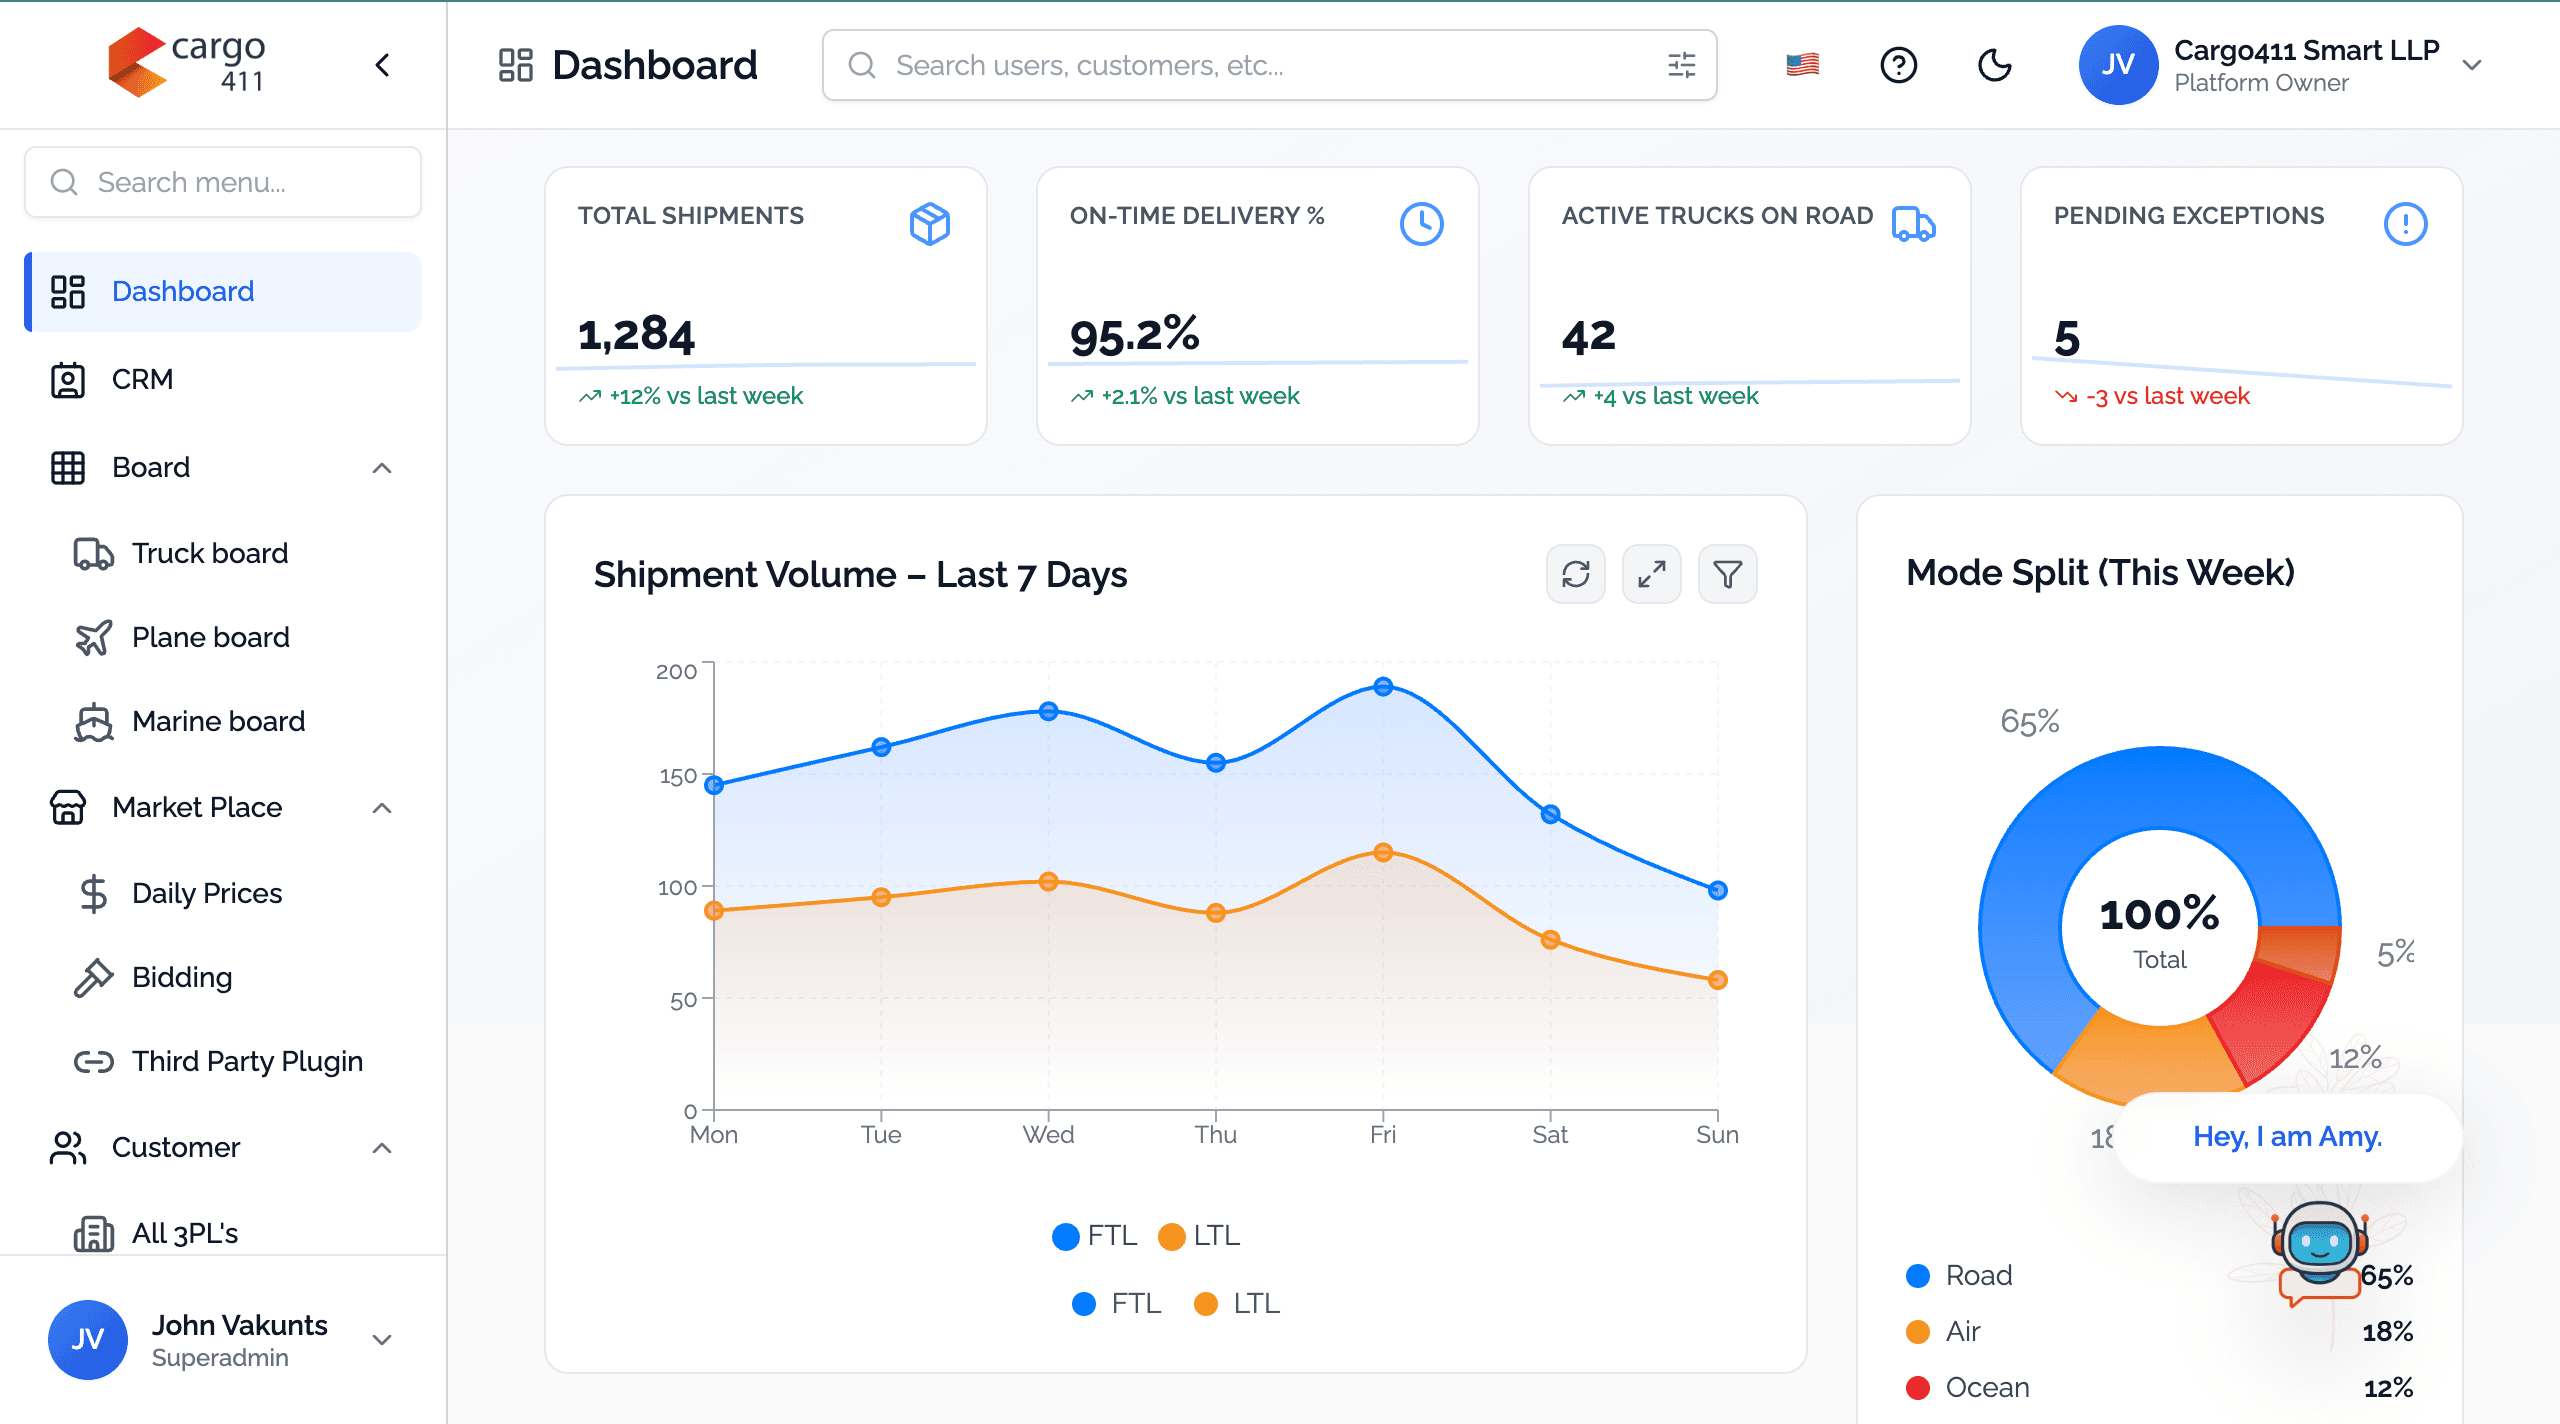Open the Third Party Plugin page
This screenshot has width=2560, height=1424.
pos(246,1061)
